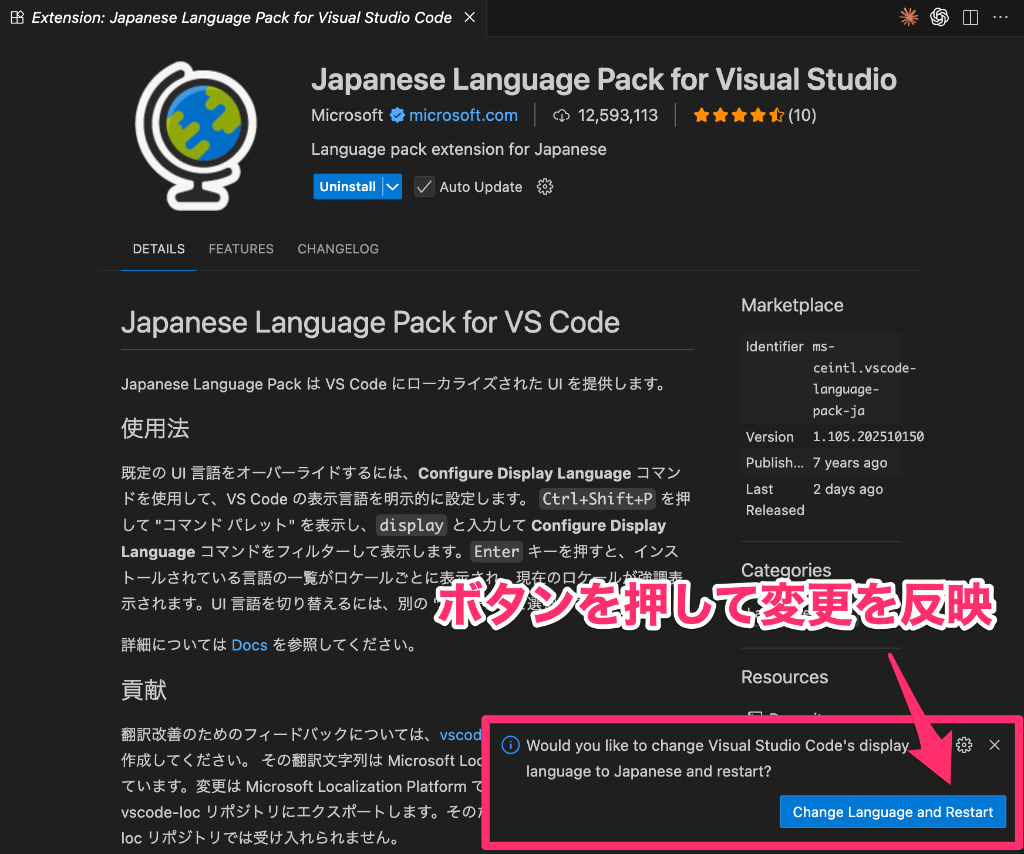Click the version value 1.105.202510150
This screenshot has width=1024, height=854.
868,437
